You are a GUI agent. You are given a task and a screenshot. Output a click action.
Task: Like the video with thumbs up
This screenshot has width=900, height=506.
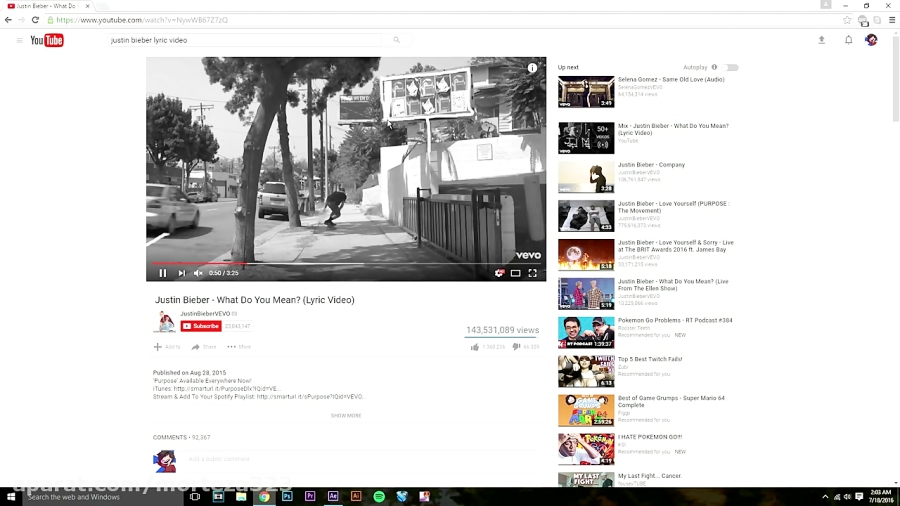[475, 347]
